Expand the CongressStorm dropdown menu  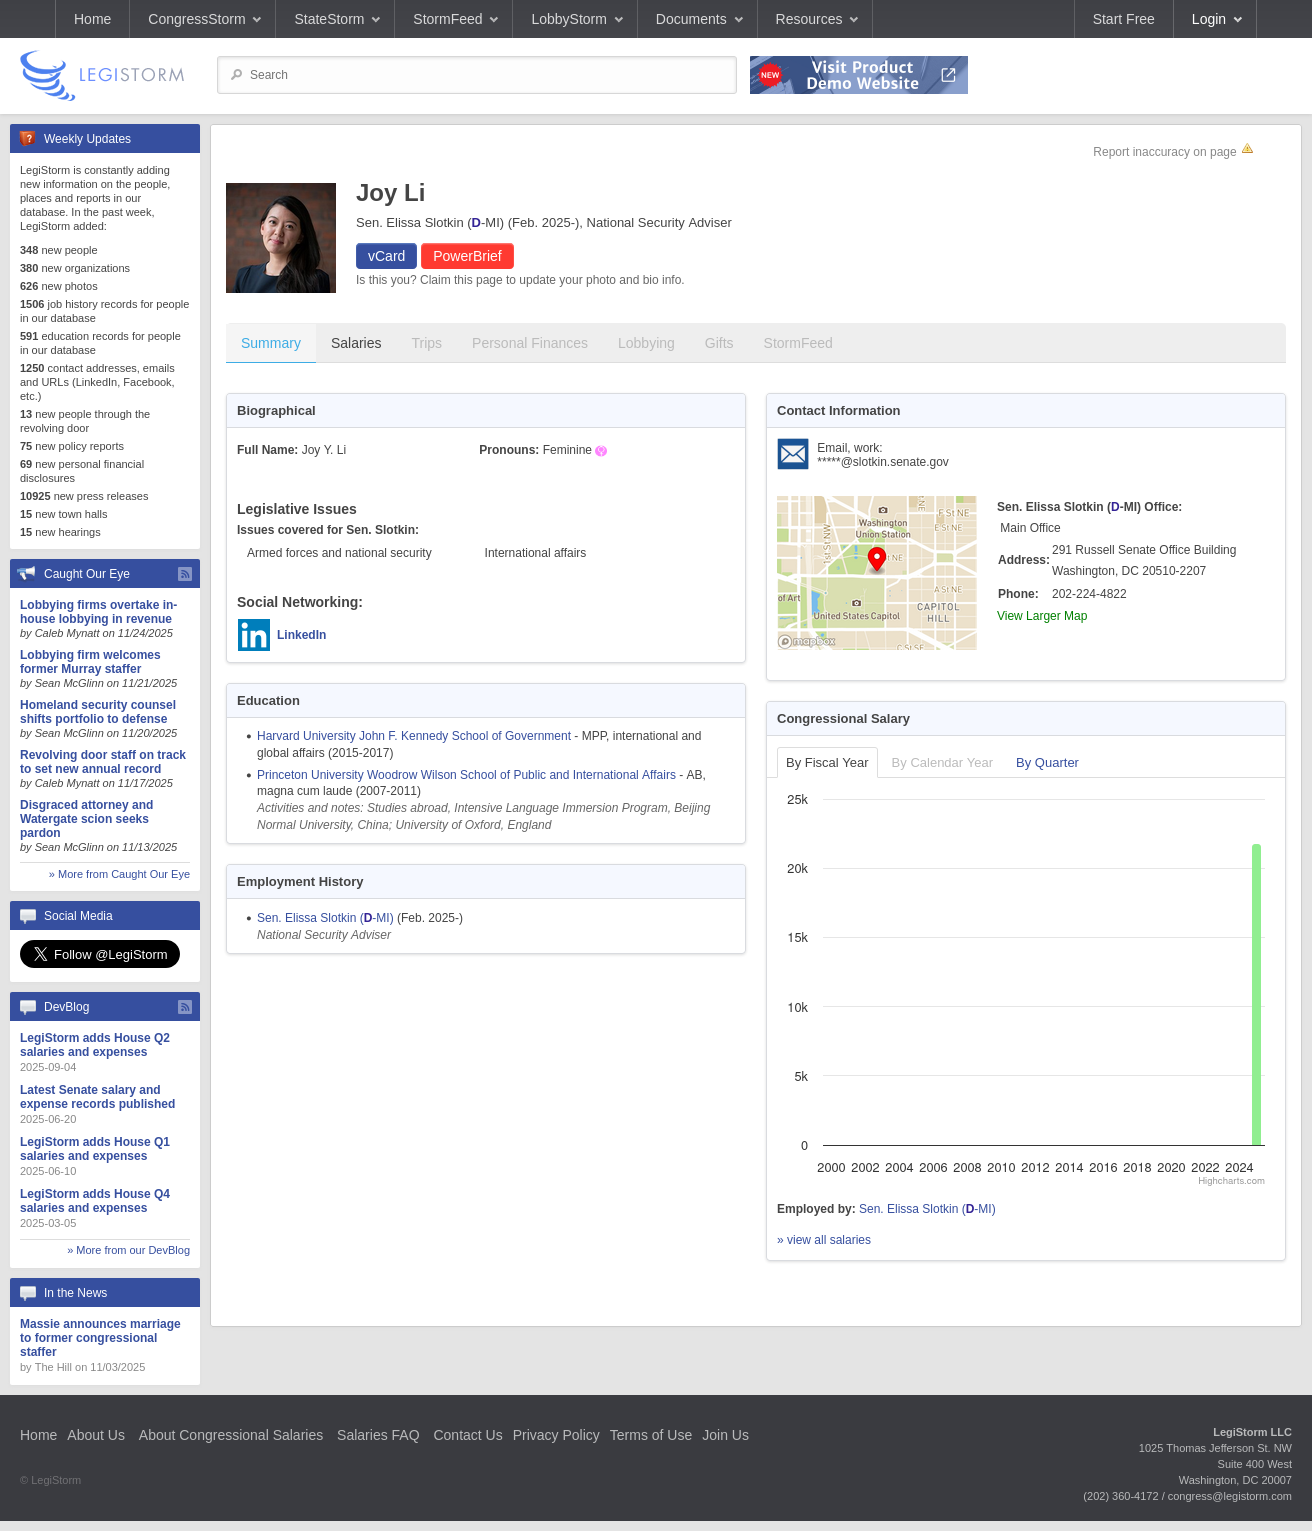pyautogui.click(x=204, y=19)
